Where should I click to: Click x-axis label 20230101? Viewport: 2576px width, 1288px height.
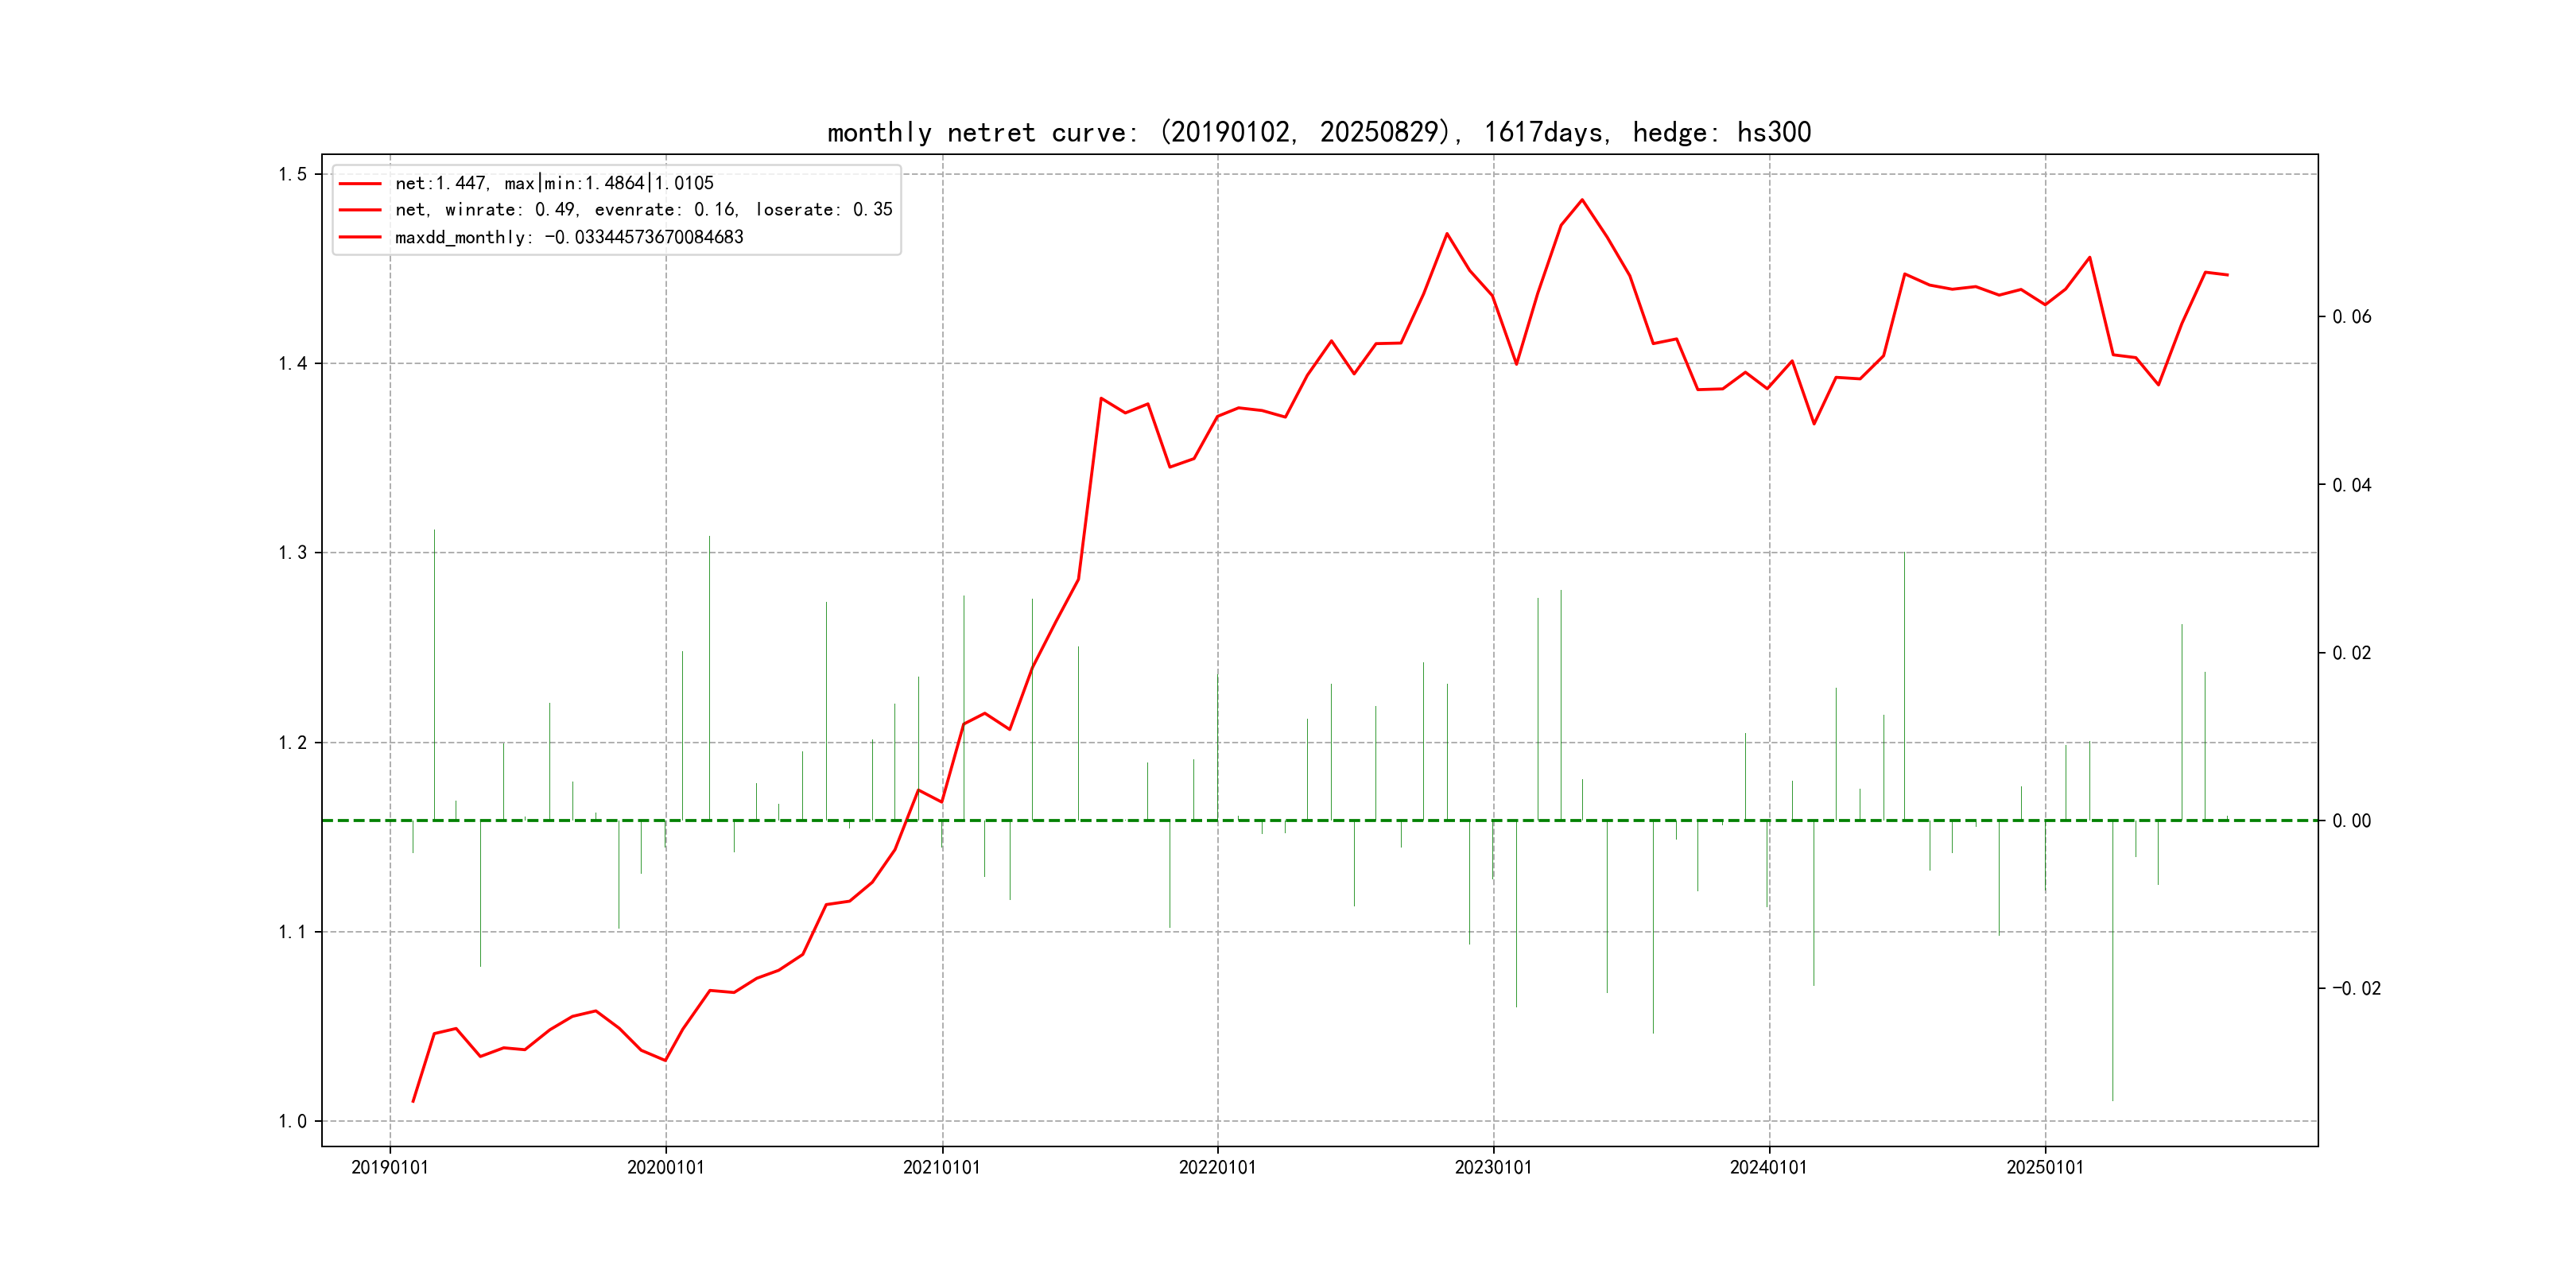coord(1493,1167)
